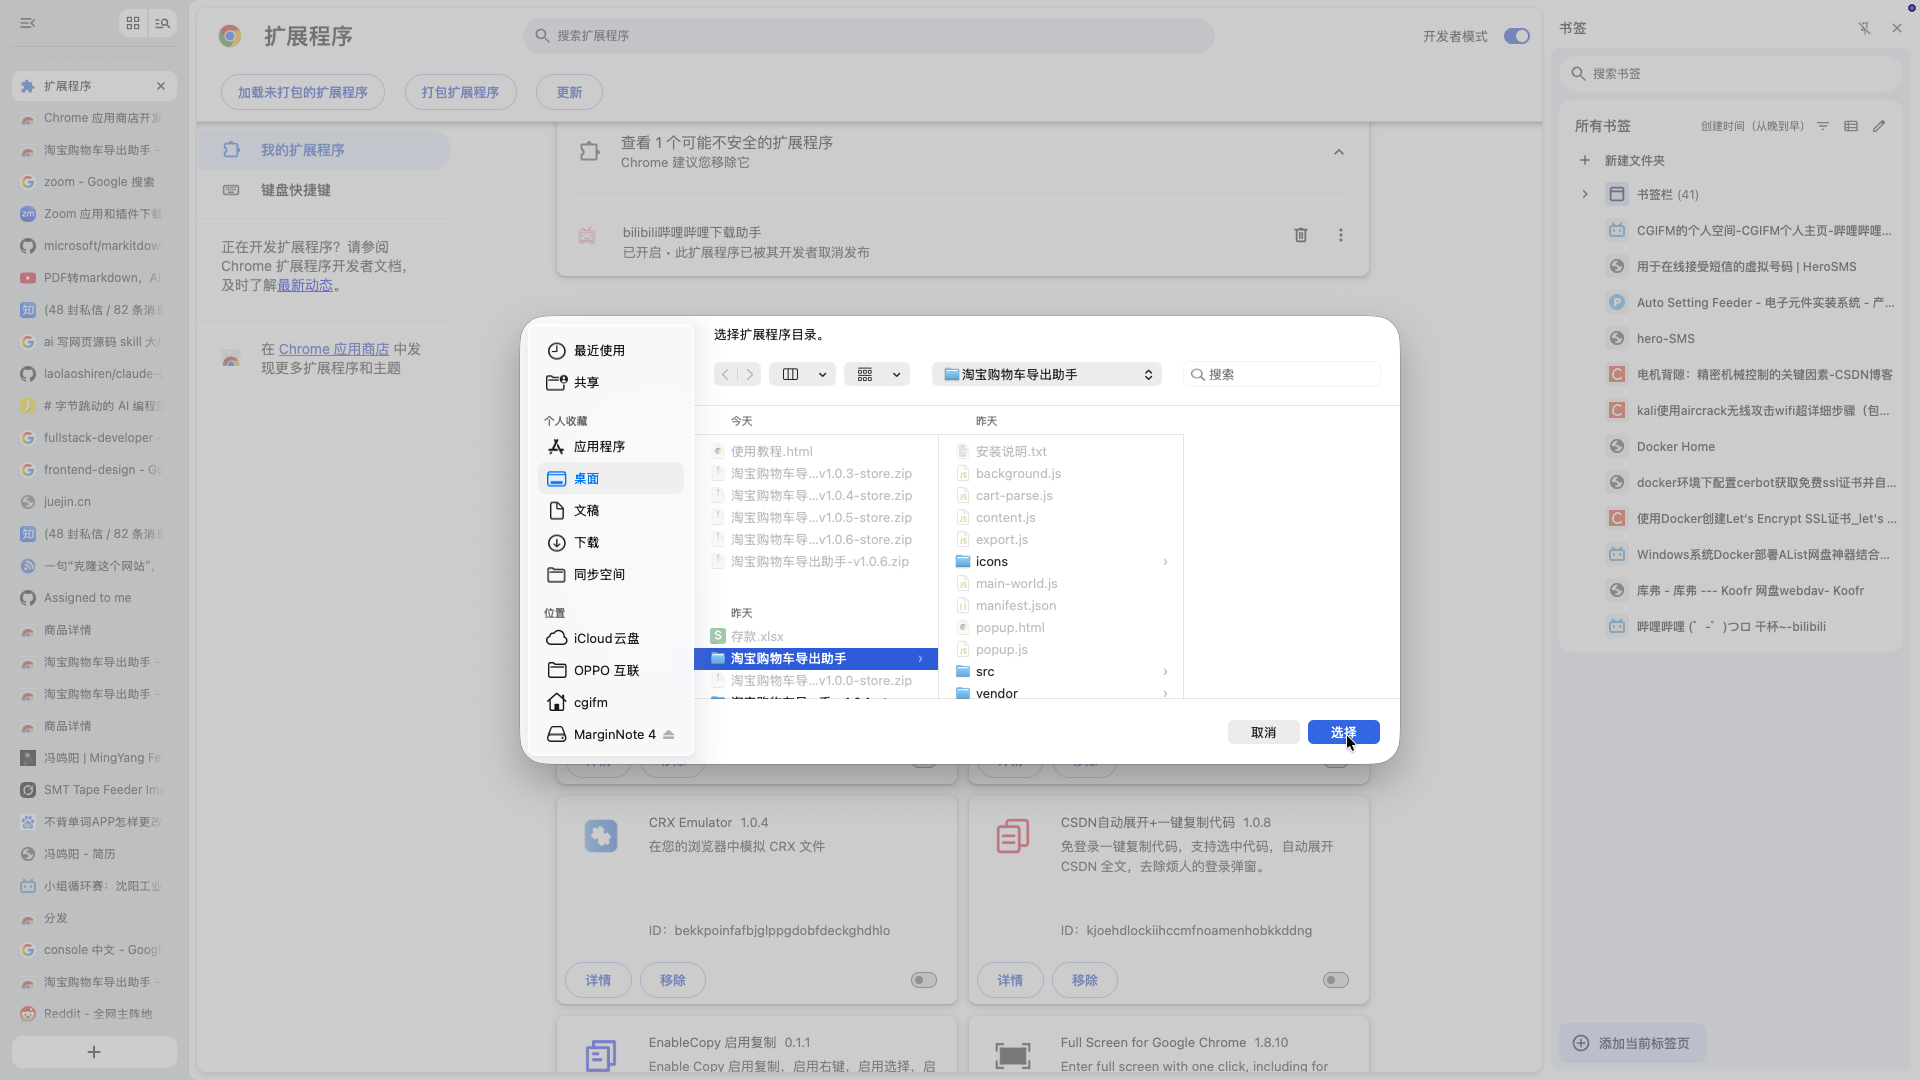Select 同步空间 in dialog sidebar
The image size is (1920, 1080).
coord(610,574)
